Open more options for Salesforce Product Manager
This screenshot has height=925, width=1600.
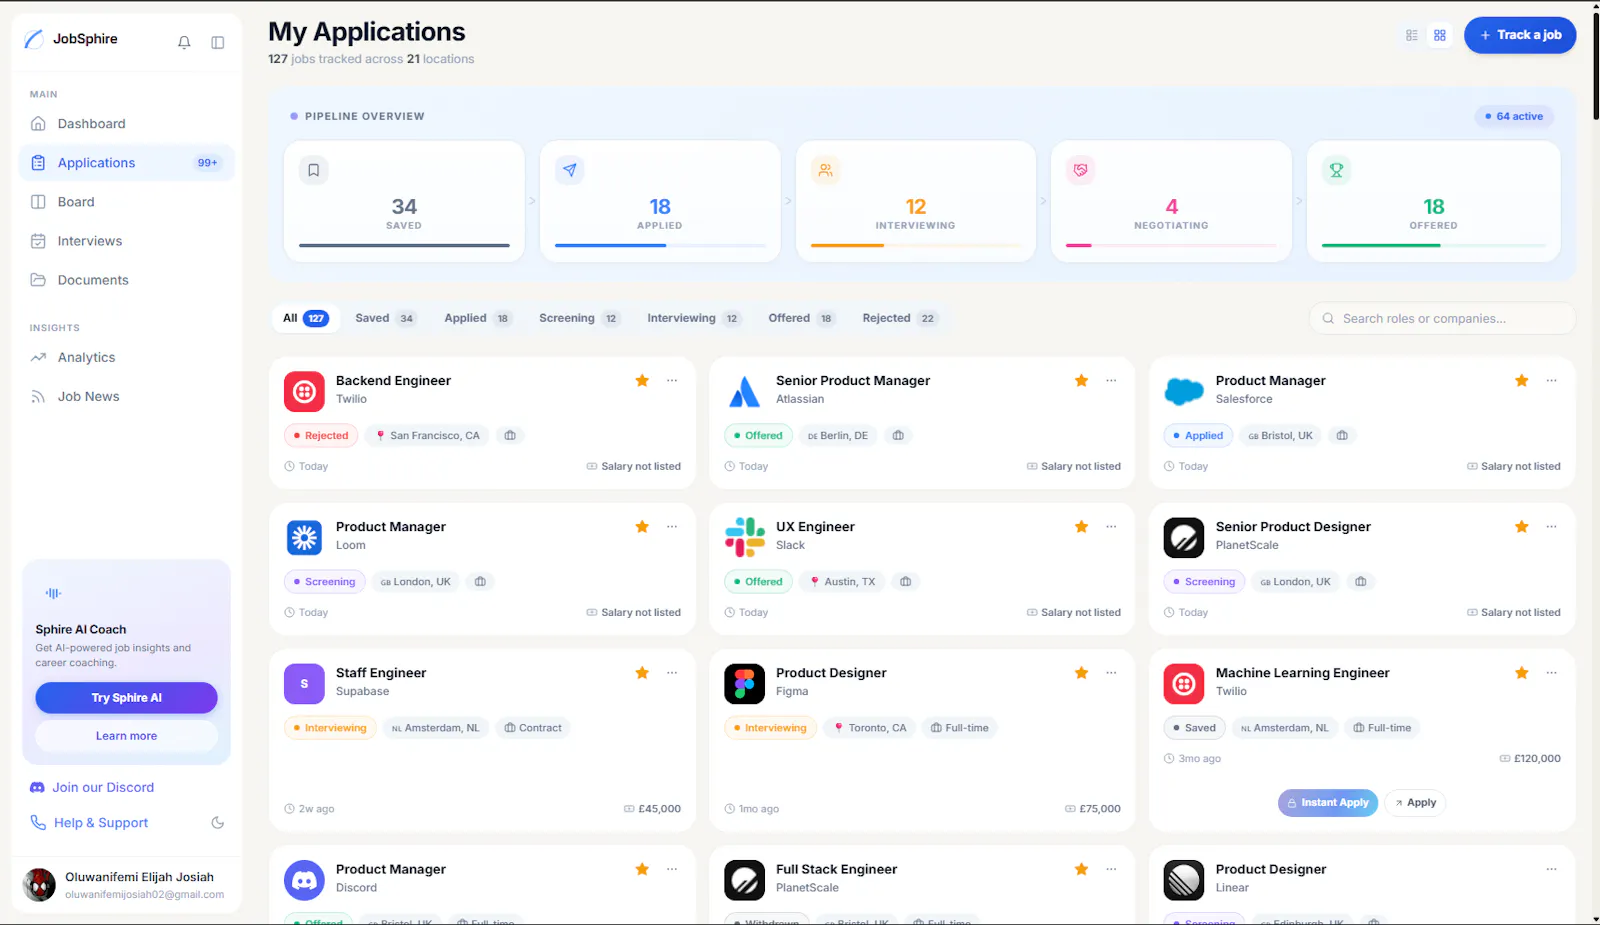pos(1551,381)
